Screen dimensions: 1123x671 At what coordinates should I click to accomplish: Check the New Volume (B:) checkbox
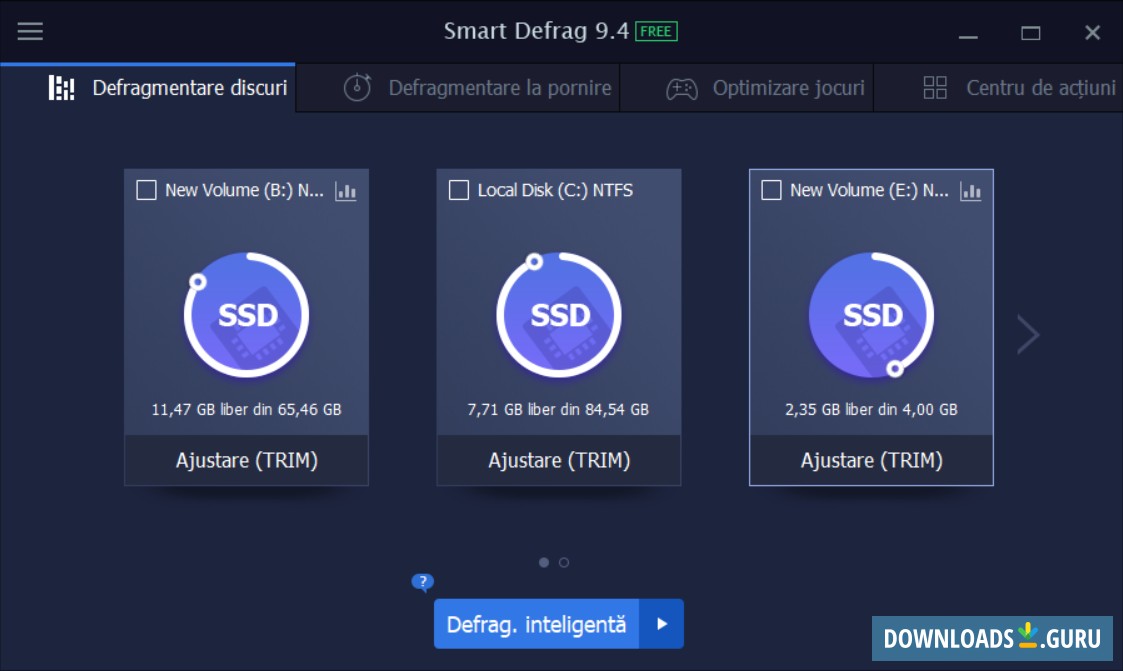pyautogui.click(x=146, y=190)
